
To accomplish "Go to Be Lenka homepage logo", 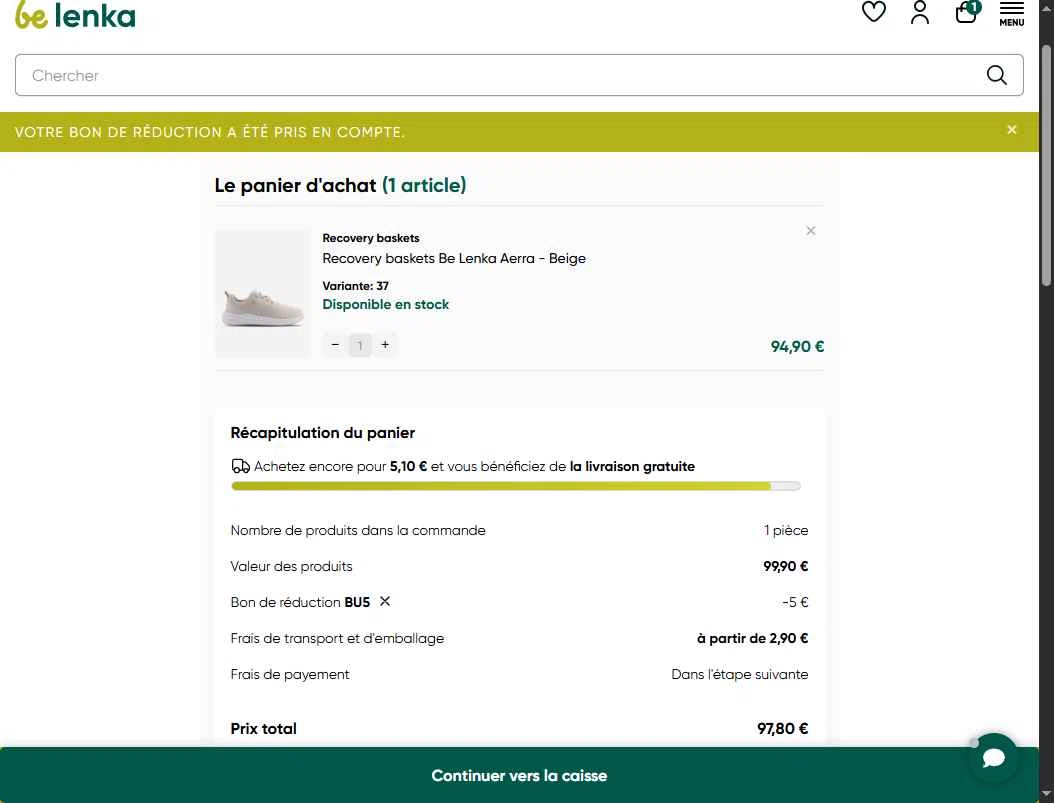I will [75, 15].
